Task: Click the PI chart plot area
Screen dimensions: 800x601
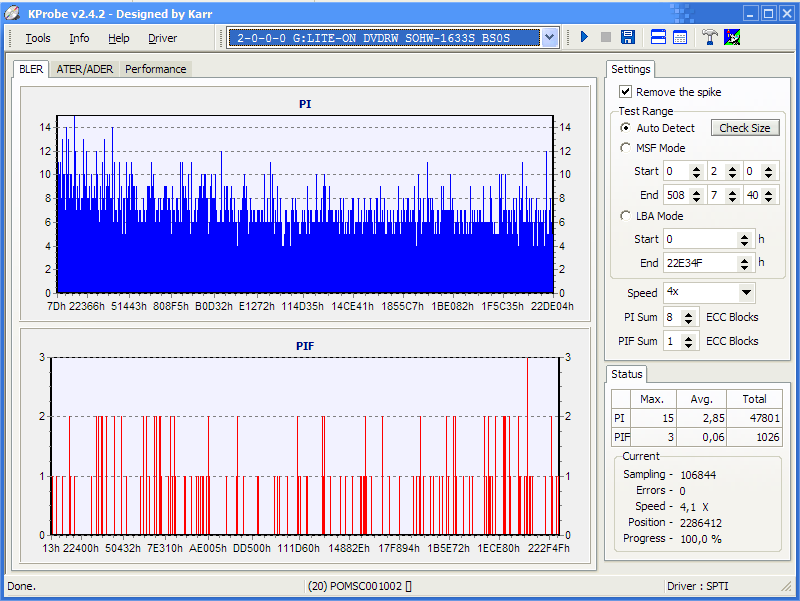Action: [305, 204]
